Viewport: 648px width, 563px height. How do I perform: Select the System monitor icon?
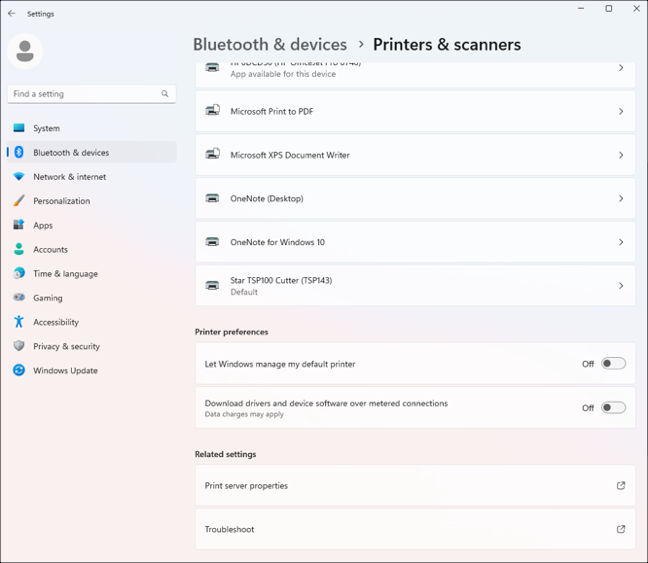pyautogui.click(x=19, y=128)
